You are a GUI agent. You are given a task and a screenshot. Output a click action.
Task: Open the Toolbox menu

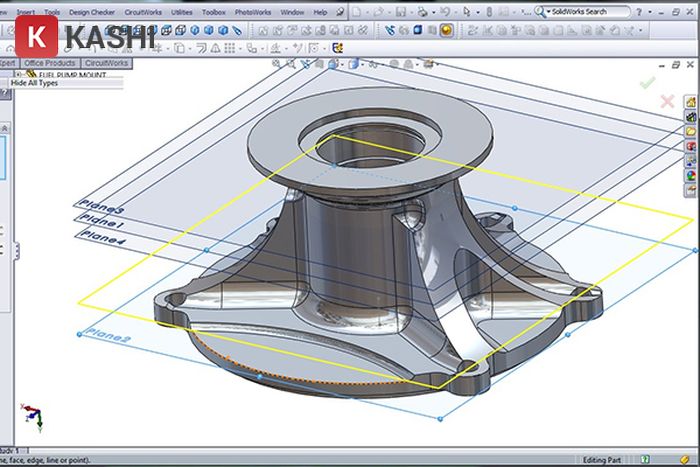(x=213, y=12)
